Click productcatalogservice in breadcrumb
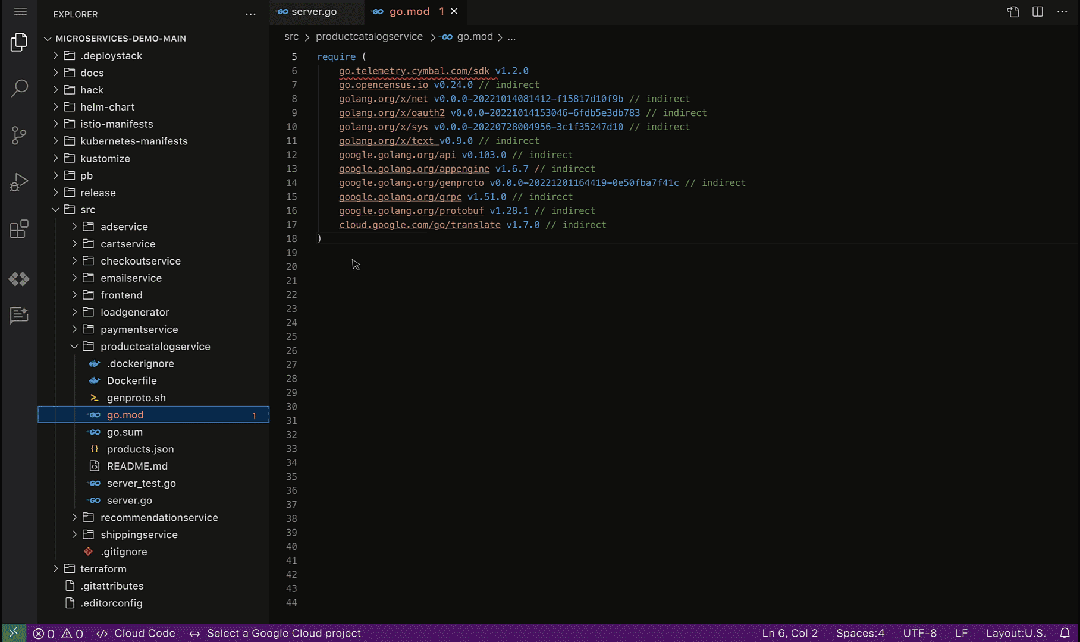The width and height of the screenshot is (1080, 642). tap(369, 37)
